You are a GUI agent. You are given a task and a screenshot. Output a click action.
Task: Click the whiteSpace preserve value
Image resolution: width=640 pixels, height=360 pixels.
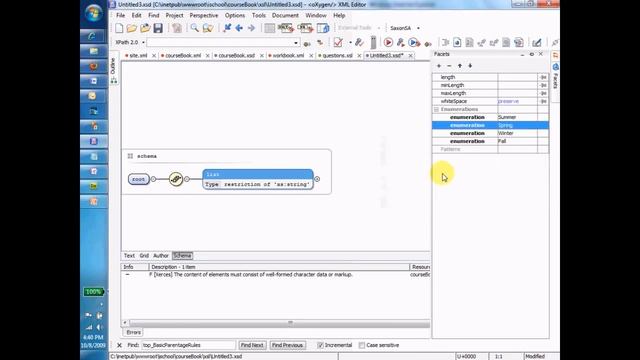pos(509,101)
